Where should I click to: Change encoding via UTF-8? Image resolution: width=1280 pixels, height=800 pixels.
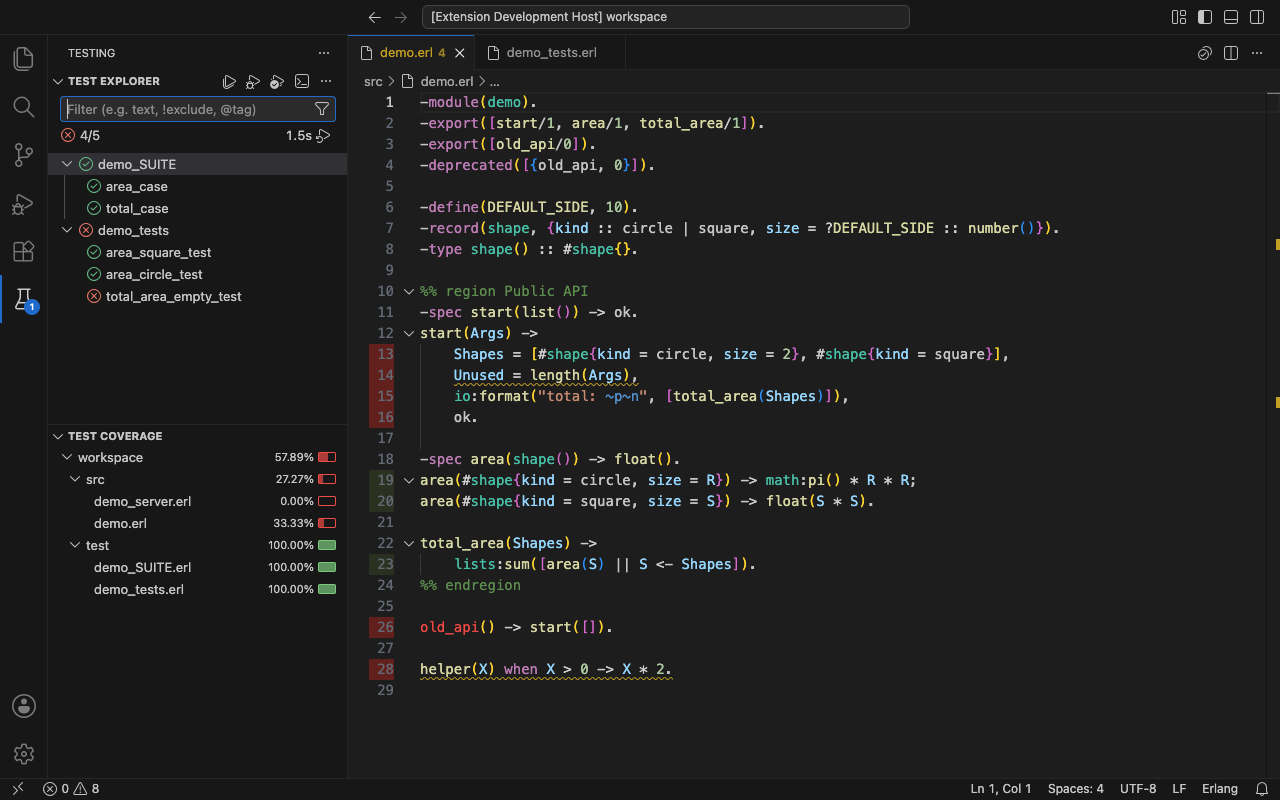[1138, 789]
